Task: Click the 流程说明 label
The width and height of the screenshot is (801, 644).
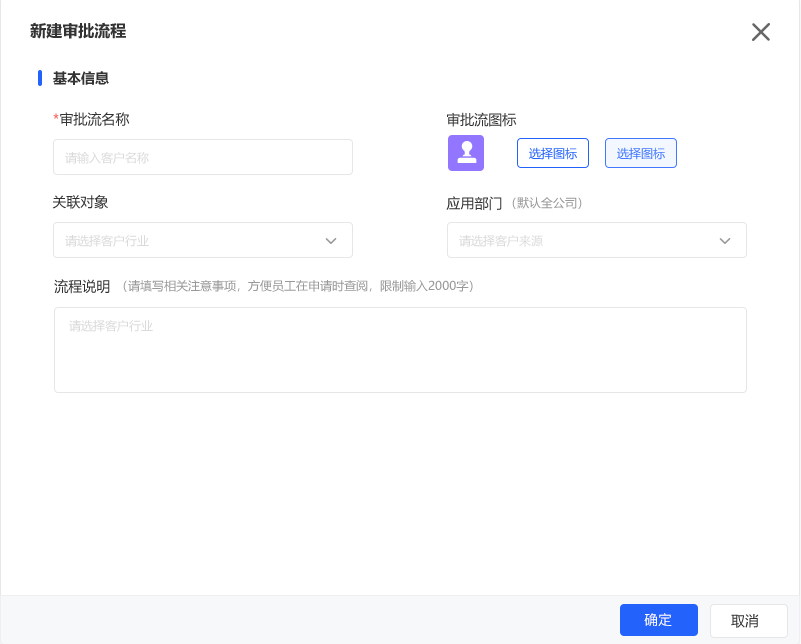Action: pyautogui.click(x=82, y=287)
